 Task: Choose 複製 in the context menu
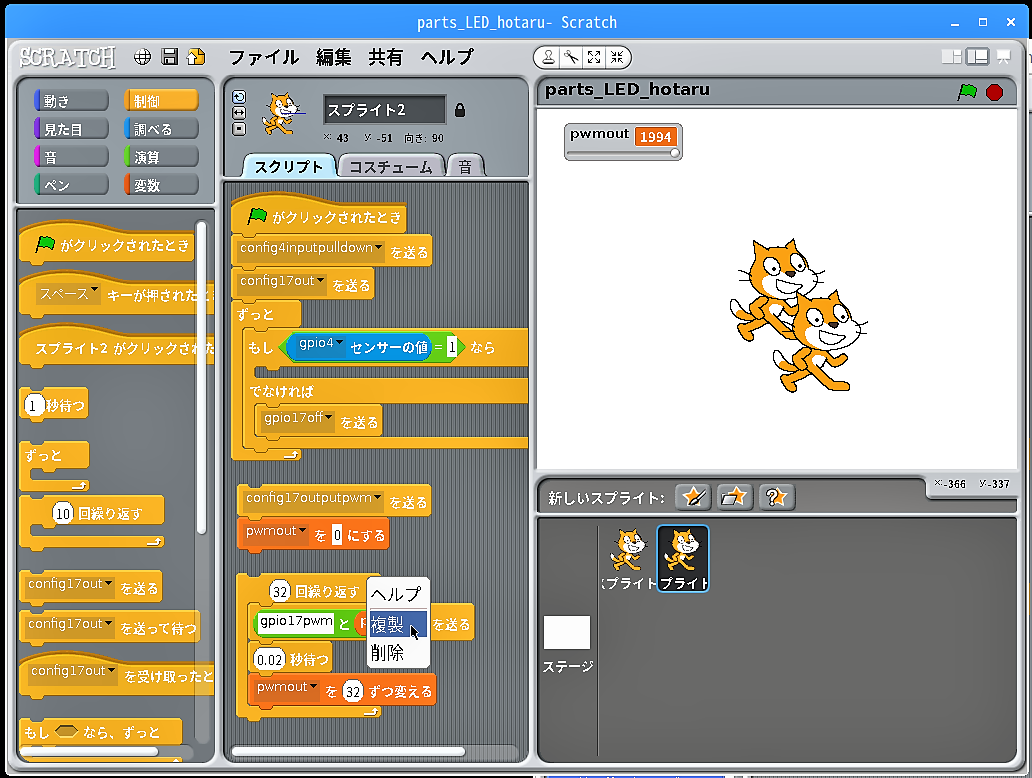397,624
